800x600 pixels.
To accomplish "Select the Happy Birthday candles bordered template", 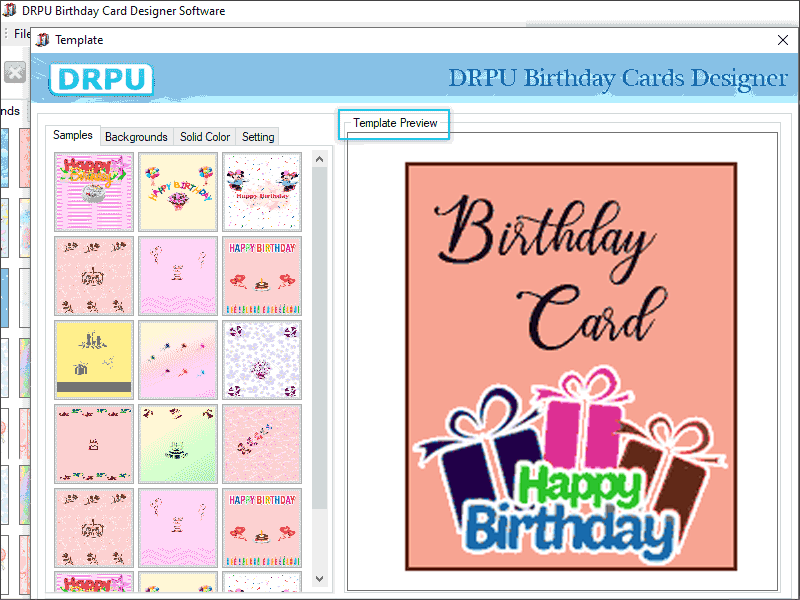I will (261, 276).
